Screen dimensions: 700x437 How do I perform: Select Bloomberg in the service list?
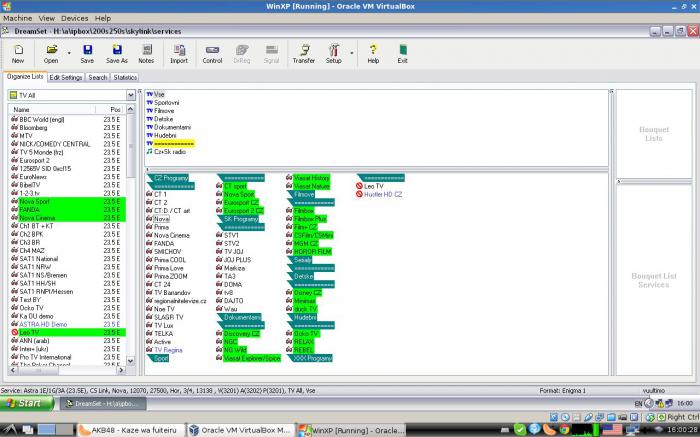[x=67, y=128]
